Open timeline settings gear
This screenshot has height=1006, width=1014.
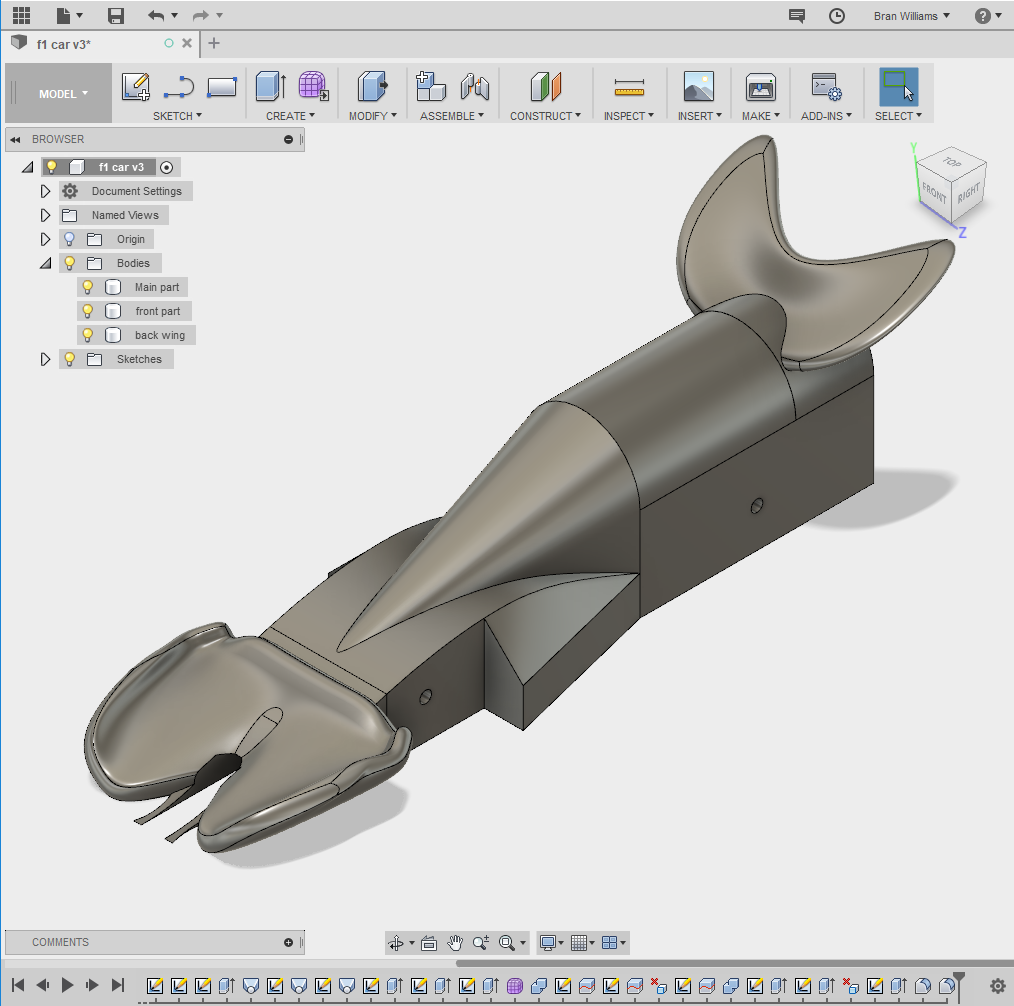coord(998,986)
